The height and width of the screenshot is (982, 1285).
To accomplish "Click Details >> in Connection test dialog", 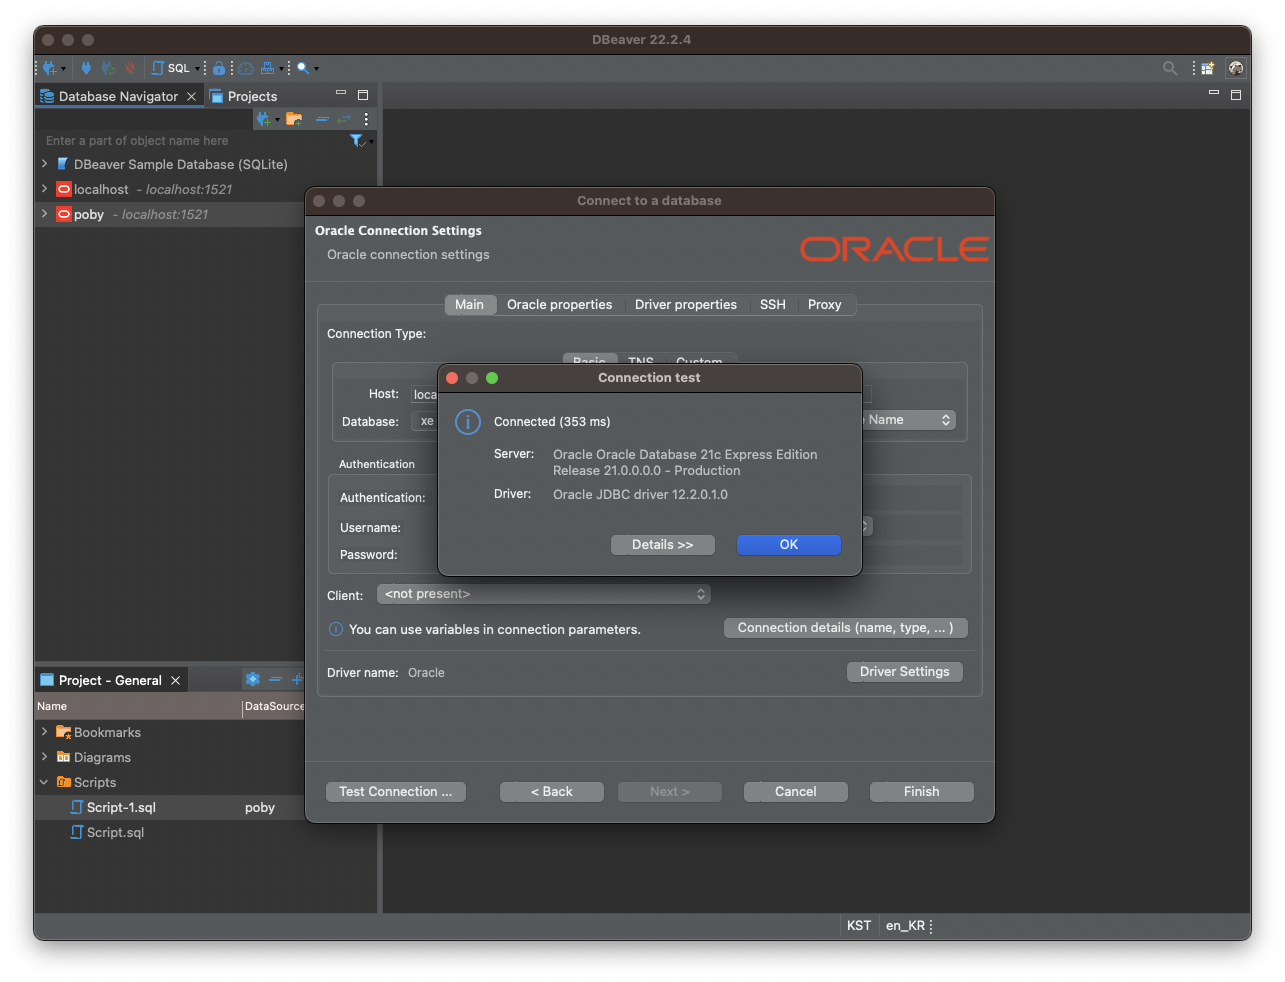I will (663, 545).
